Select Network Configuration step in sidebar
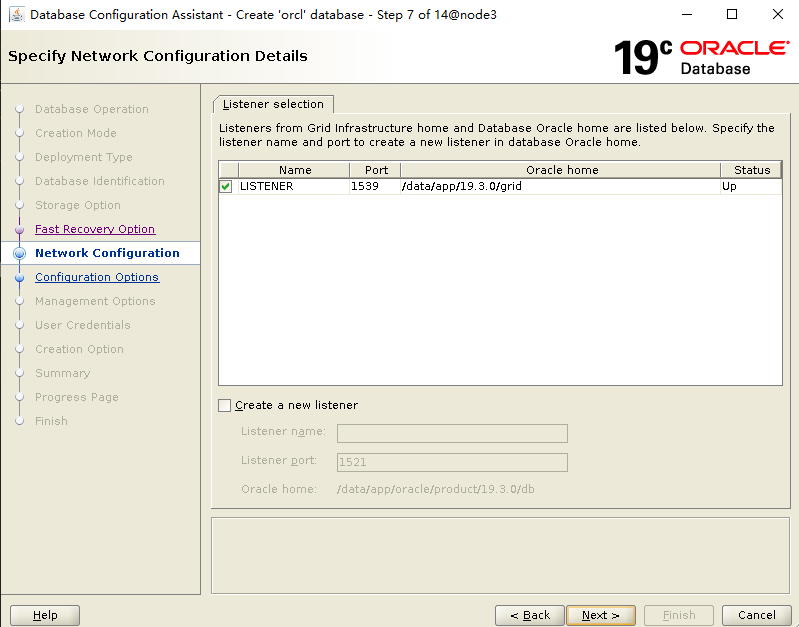Screen dimensions: 799x627 tap(107, 253)
